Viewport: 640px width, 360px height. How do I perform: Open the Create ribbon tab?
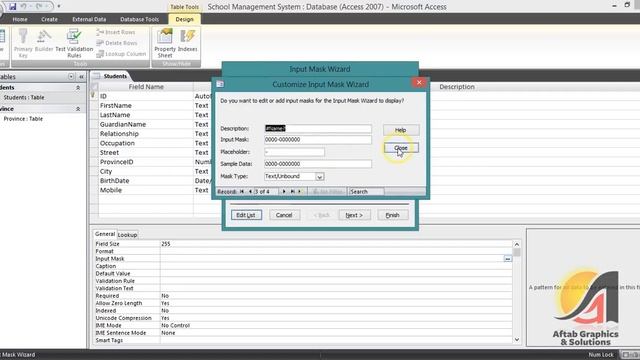click(x=49, y=19)
